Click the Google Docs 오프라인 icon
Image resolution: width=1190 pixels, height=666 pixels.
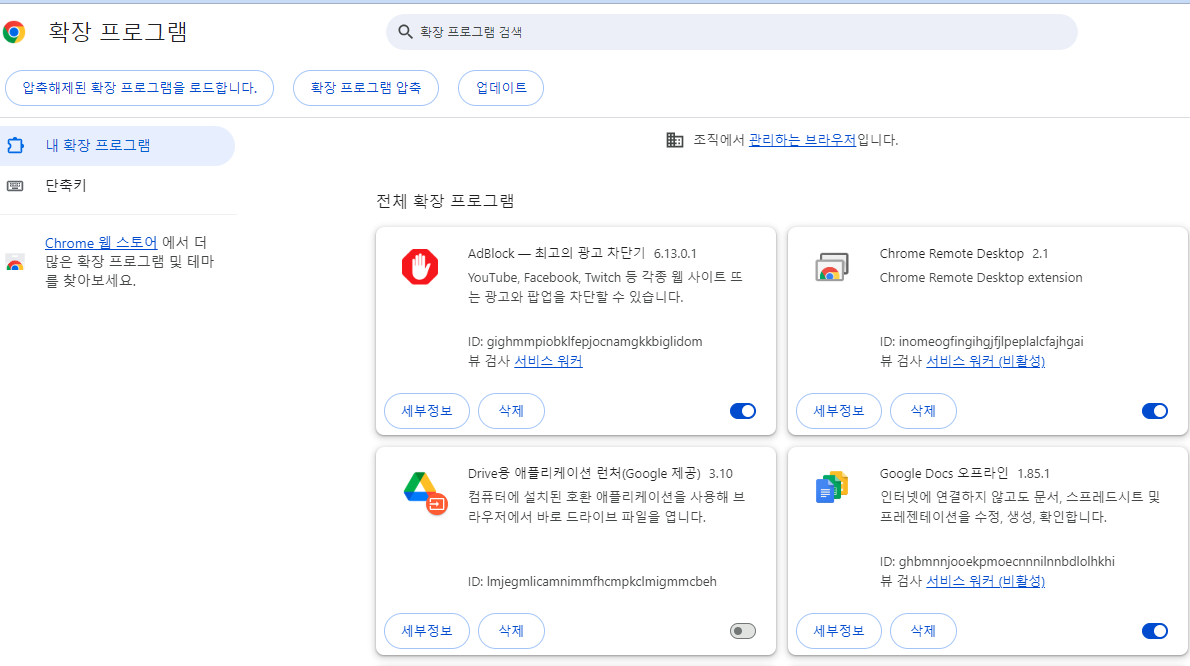(832, 487)
